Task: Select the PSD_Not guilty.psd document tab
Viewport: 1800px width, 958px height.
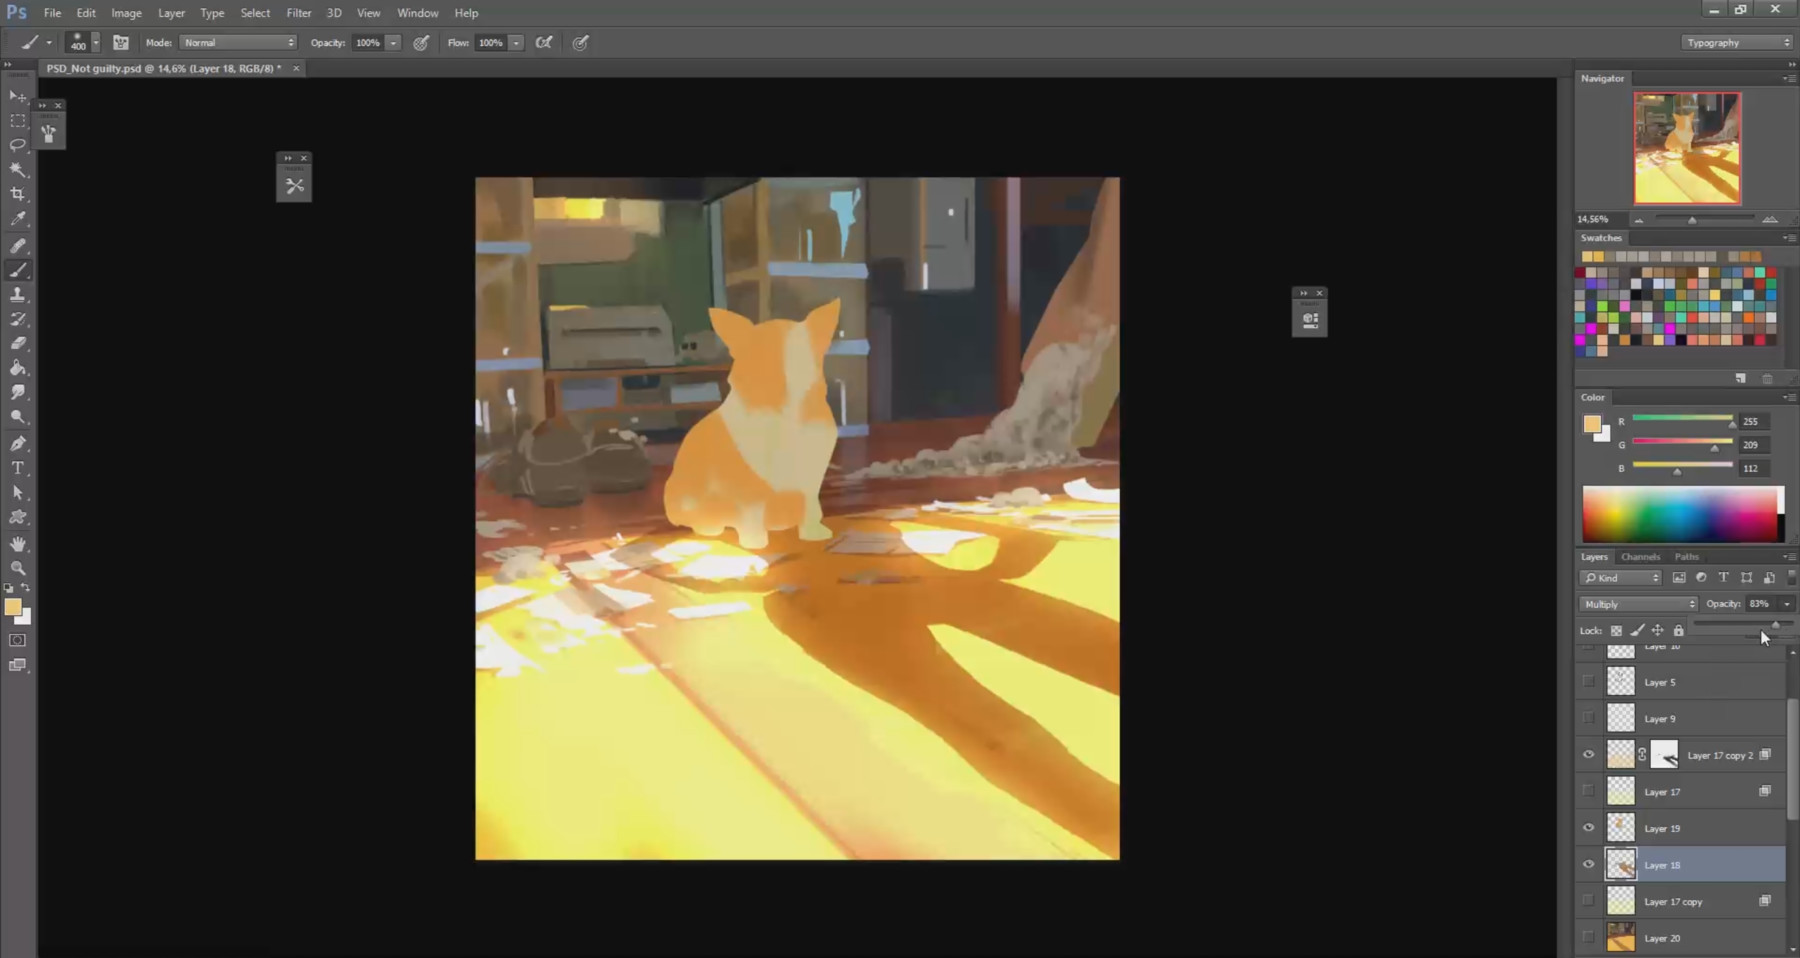Action: coord(165,68)
